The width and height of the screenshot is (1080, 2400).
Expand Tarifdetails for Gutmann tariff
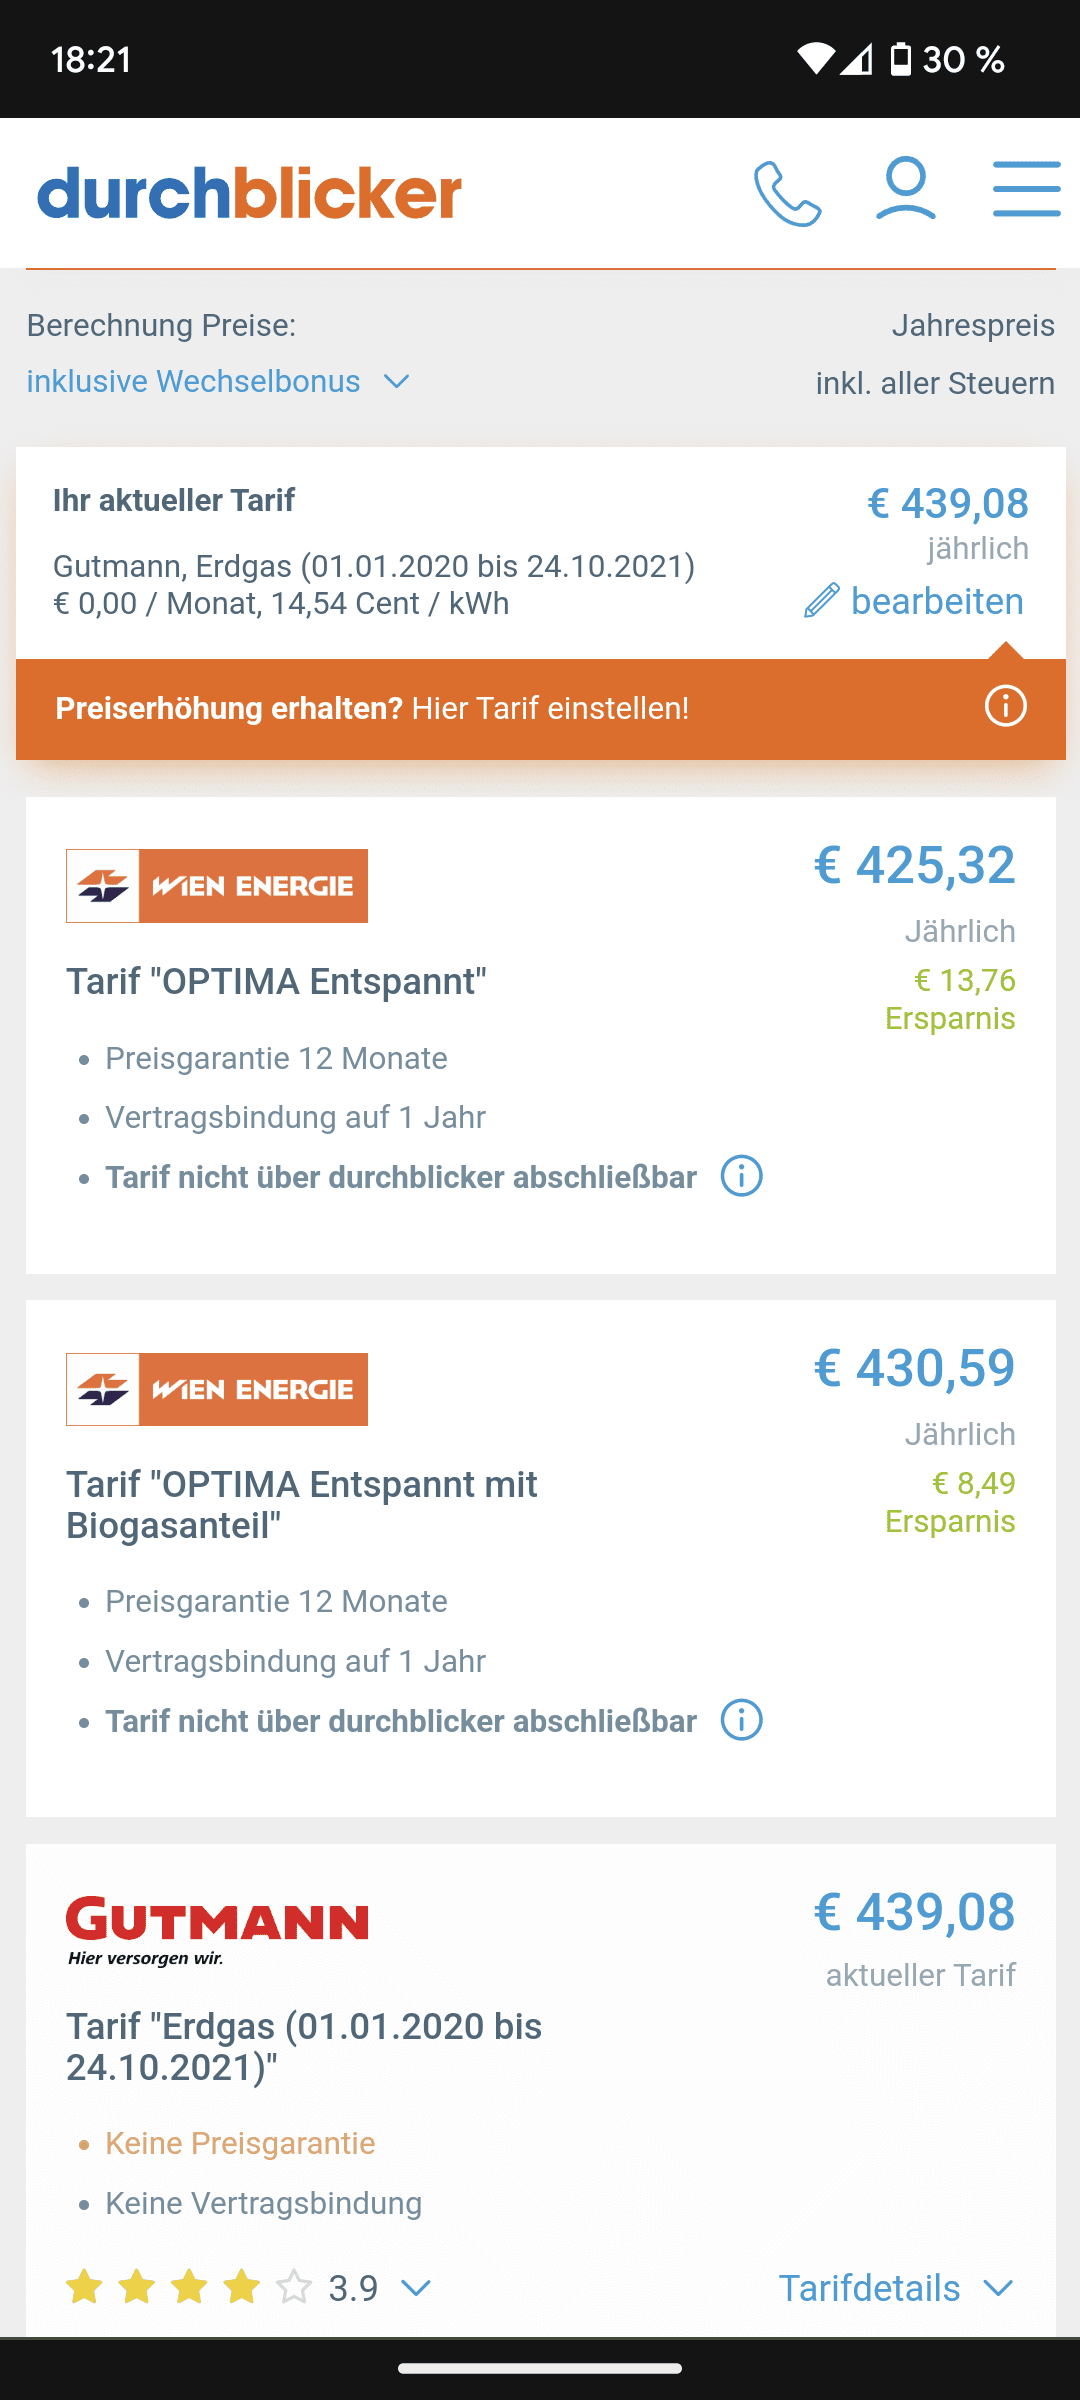click(895, 2288)
